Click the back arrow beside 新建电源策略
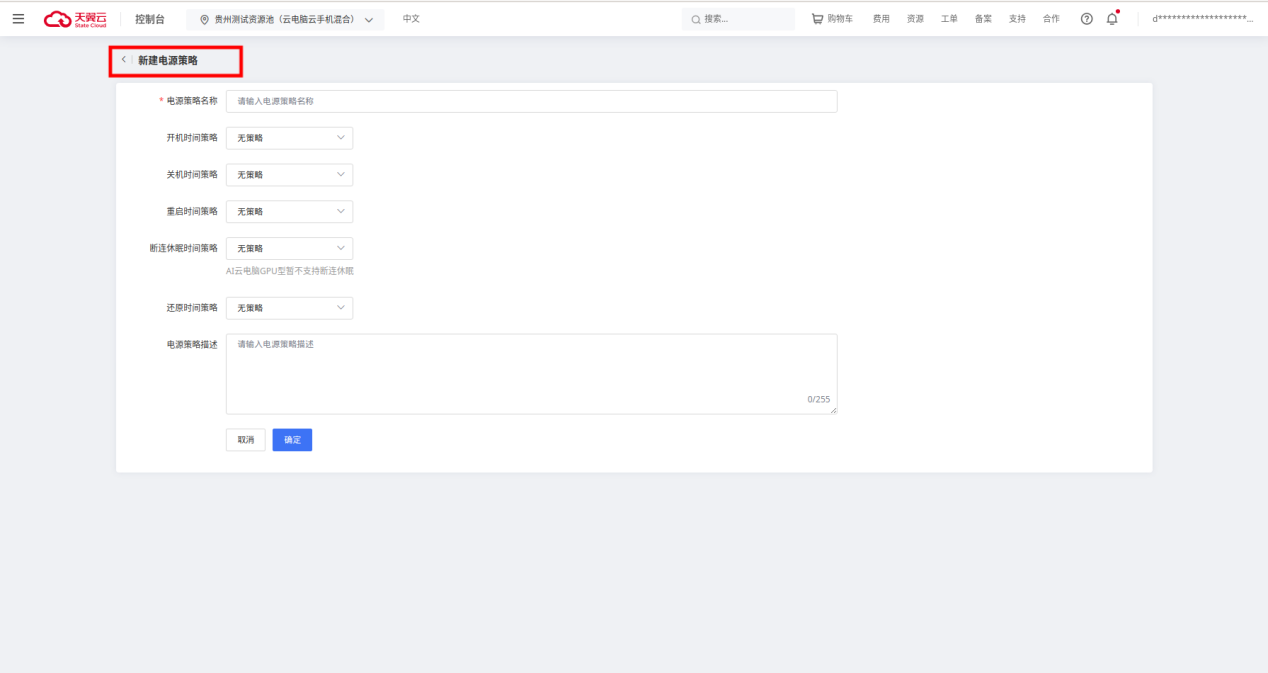 click(x=124, y=60)
